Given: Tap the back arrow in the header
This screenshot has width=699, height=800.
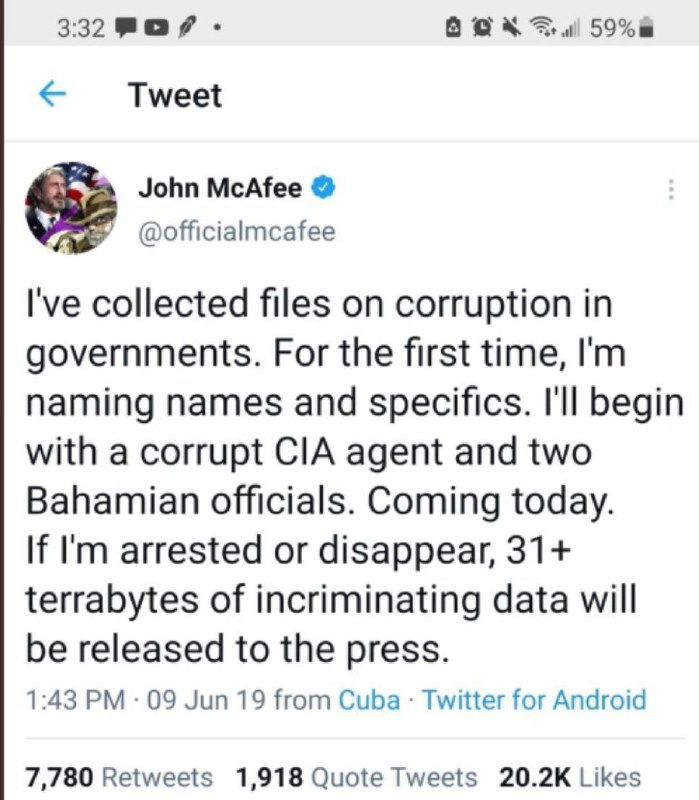Looking at the screenshot, I should point(51,95).
